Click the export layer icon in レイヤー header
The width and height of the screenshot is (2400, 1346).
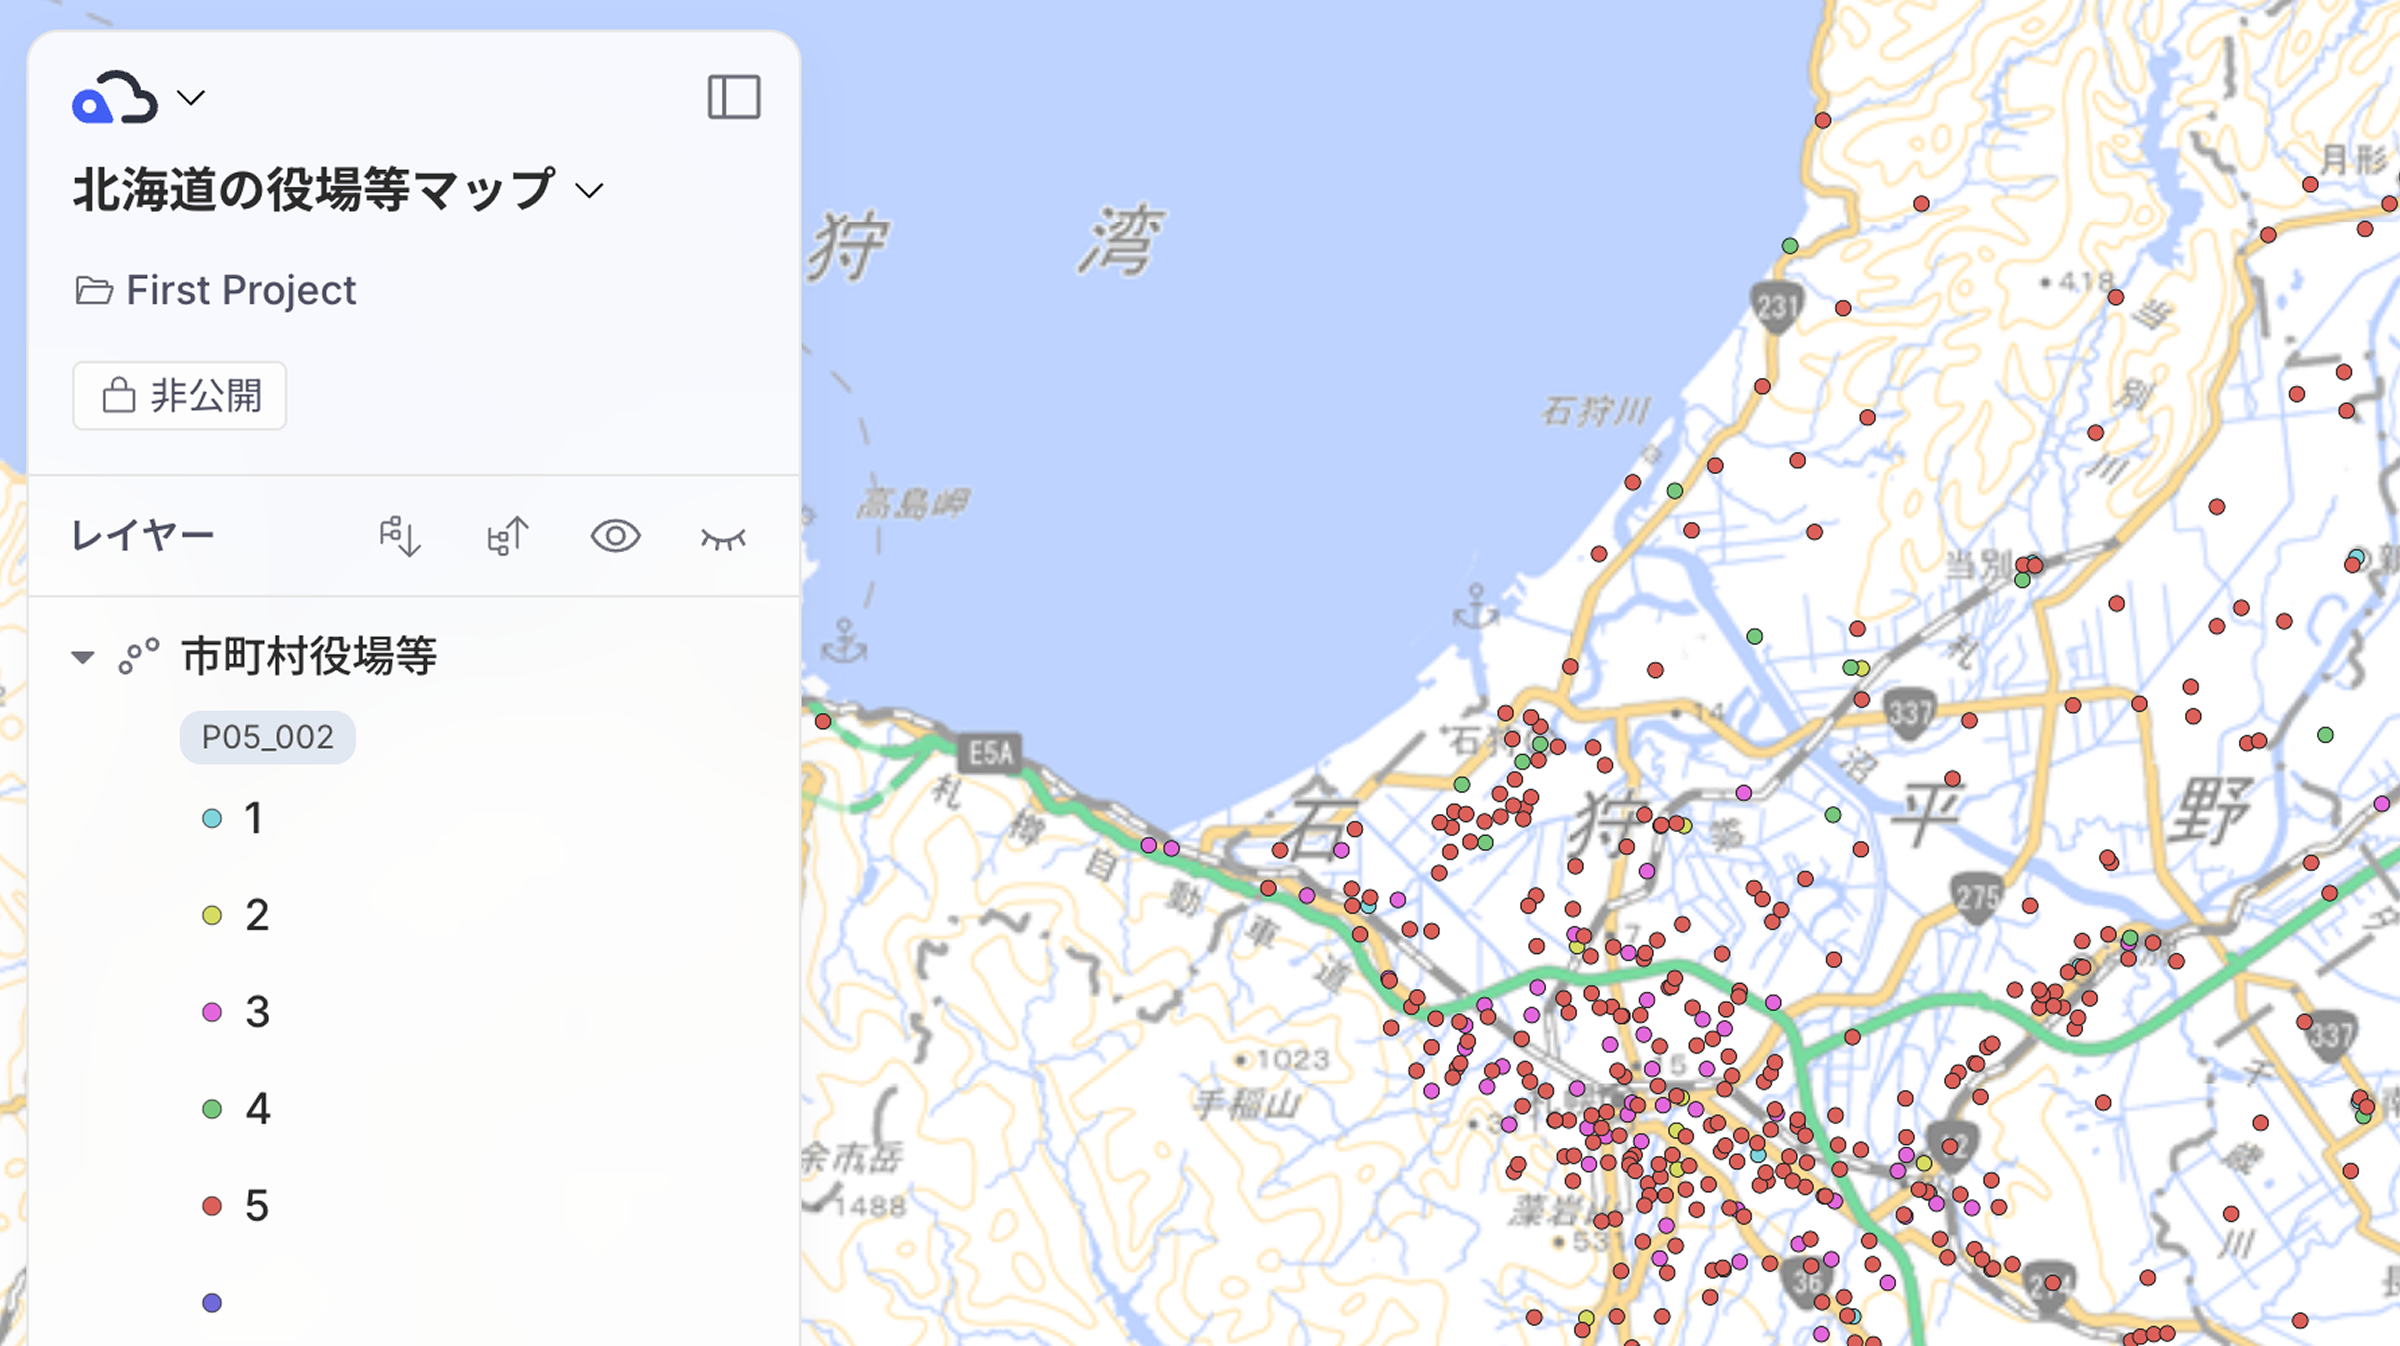(506, 536)
